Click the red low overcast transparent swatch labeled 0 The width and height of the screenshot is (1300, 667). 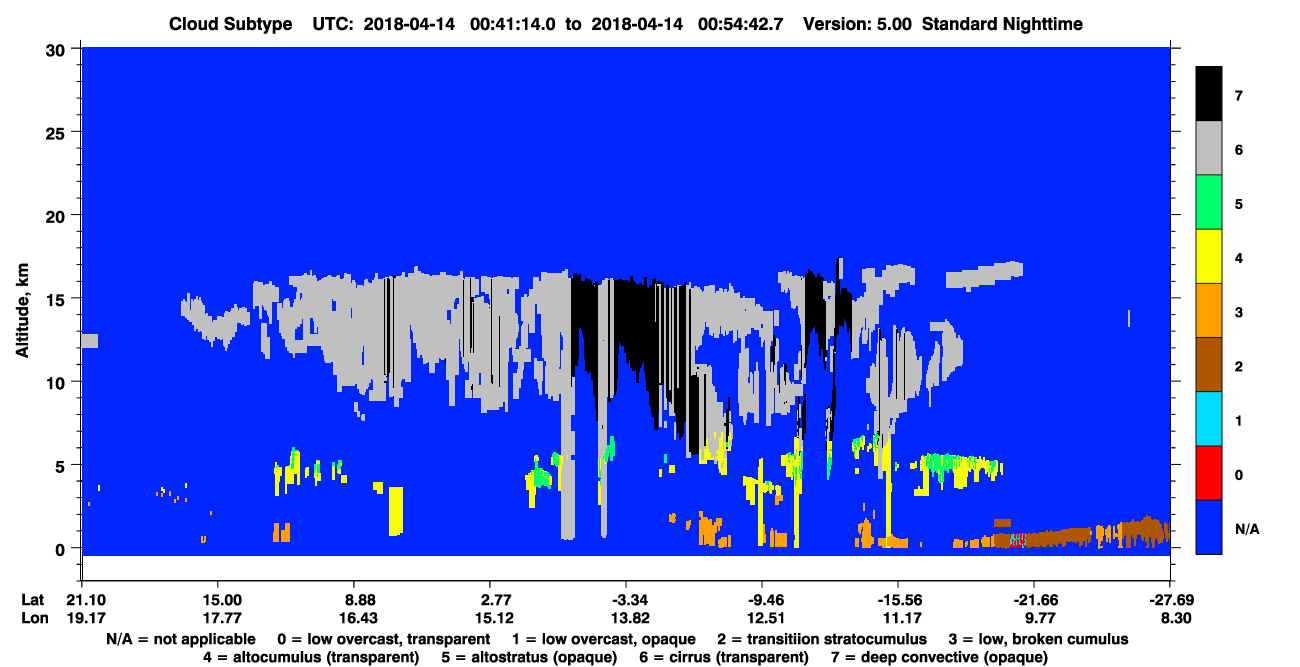[1209, 473]
